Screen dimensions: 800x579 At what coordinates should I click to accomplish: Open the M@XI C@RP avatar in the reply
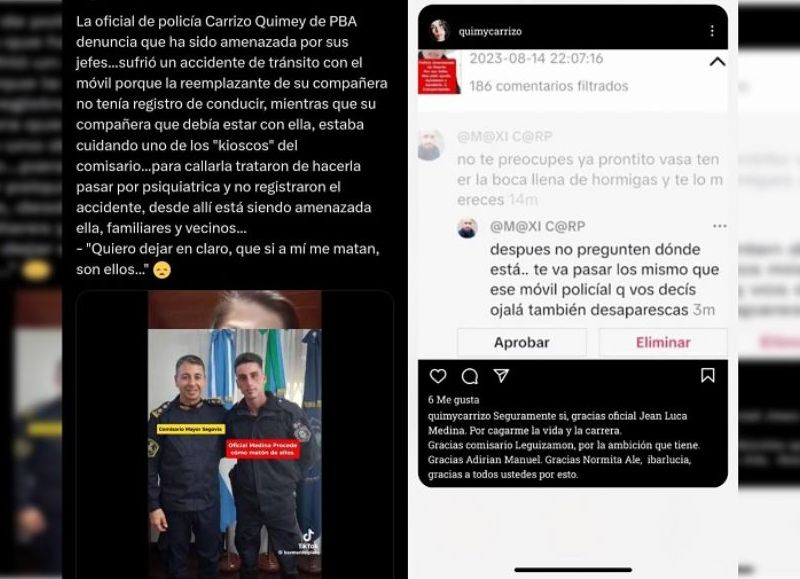click(467, 228)
